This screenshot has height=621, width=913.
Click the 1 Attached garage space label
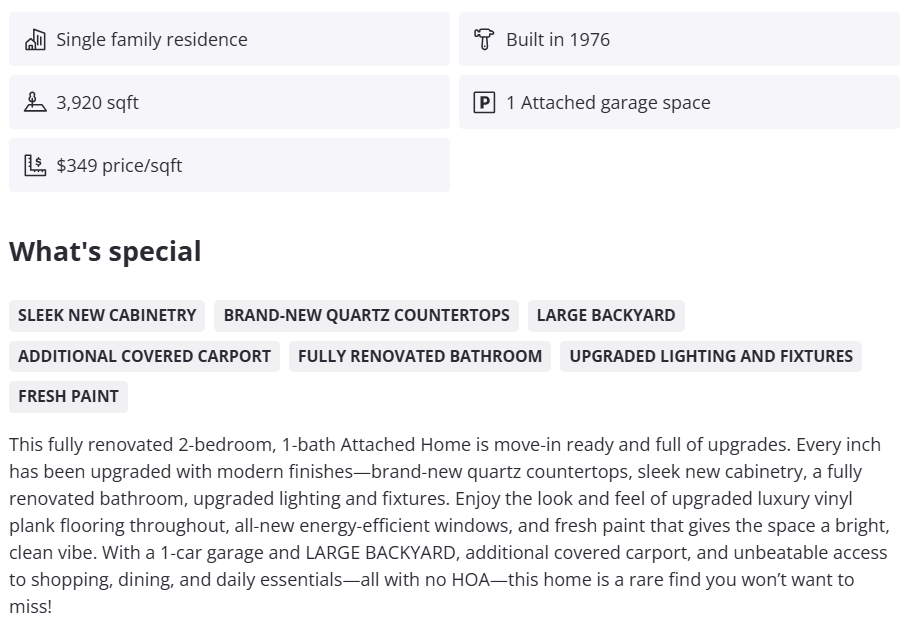(607, 102)
